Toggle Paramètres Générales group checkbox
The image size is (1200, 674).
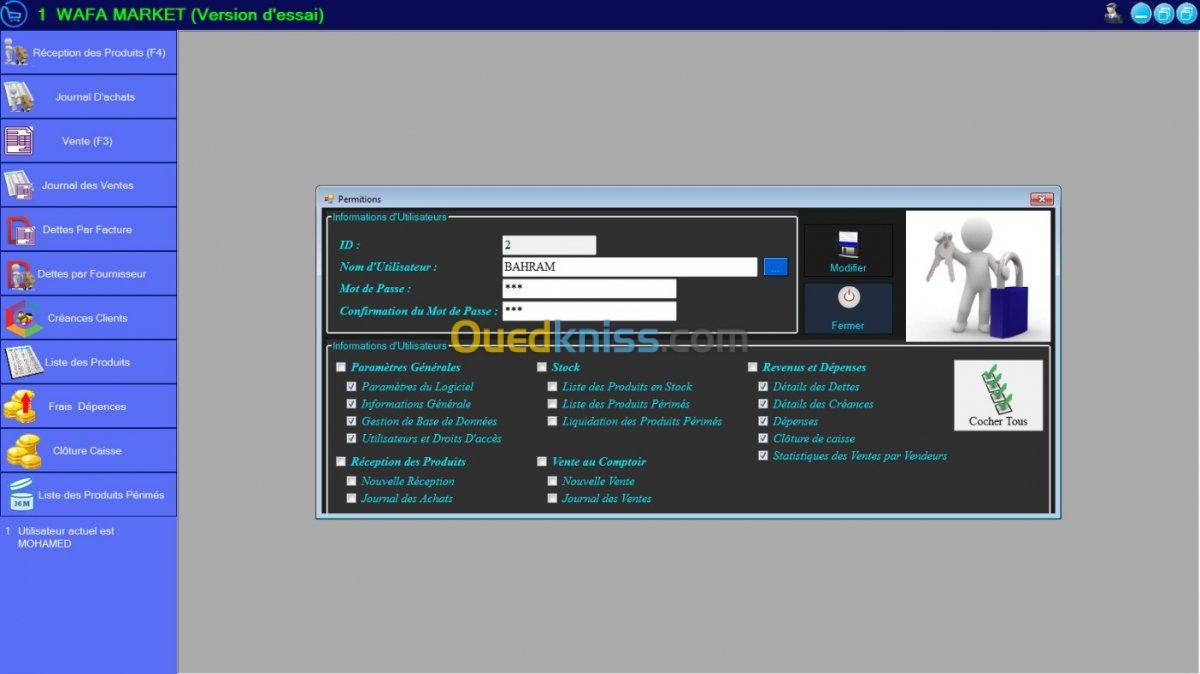(x=341, y=368)
